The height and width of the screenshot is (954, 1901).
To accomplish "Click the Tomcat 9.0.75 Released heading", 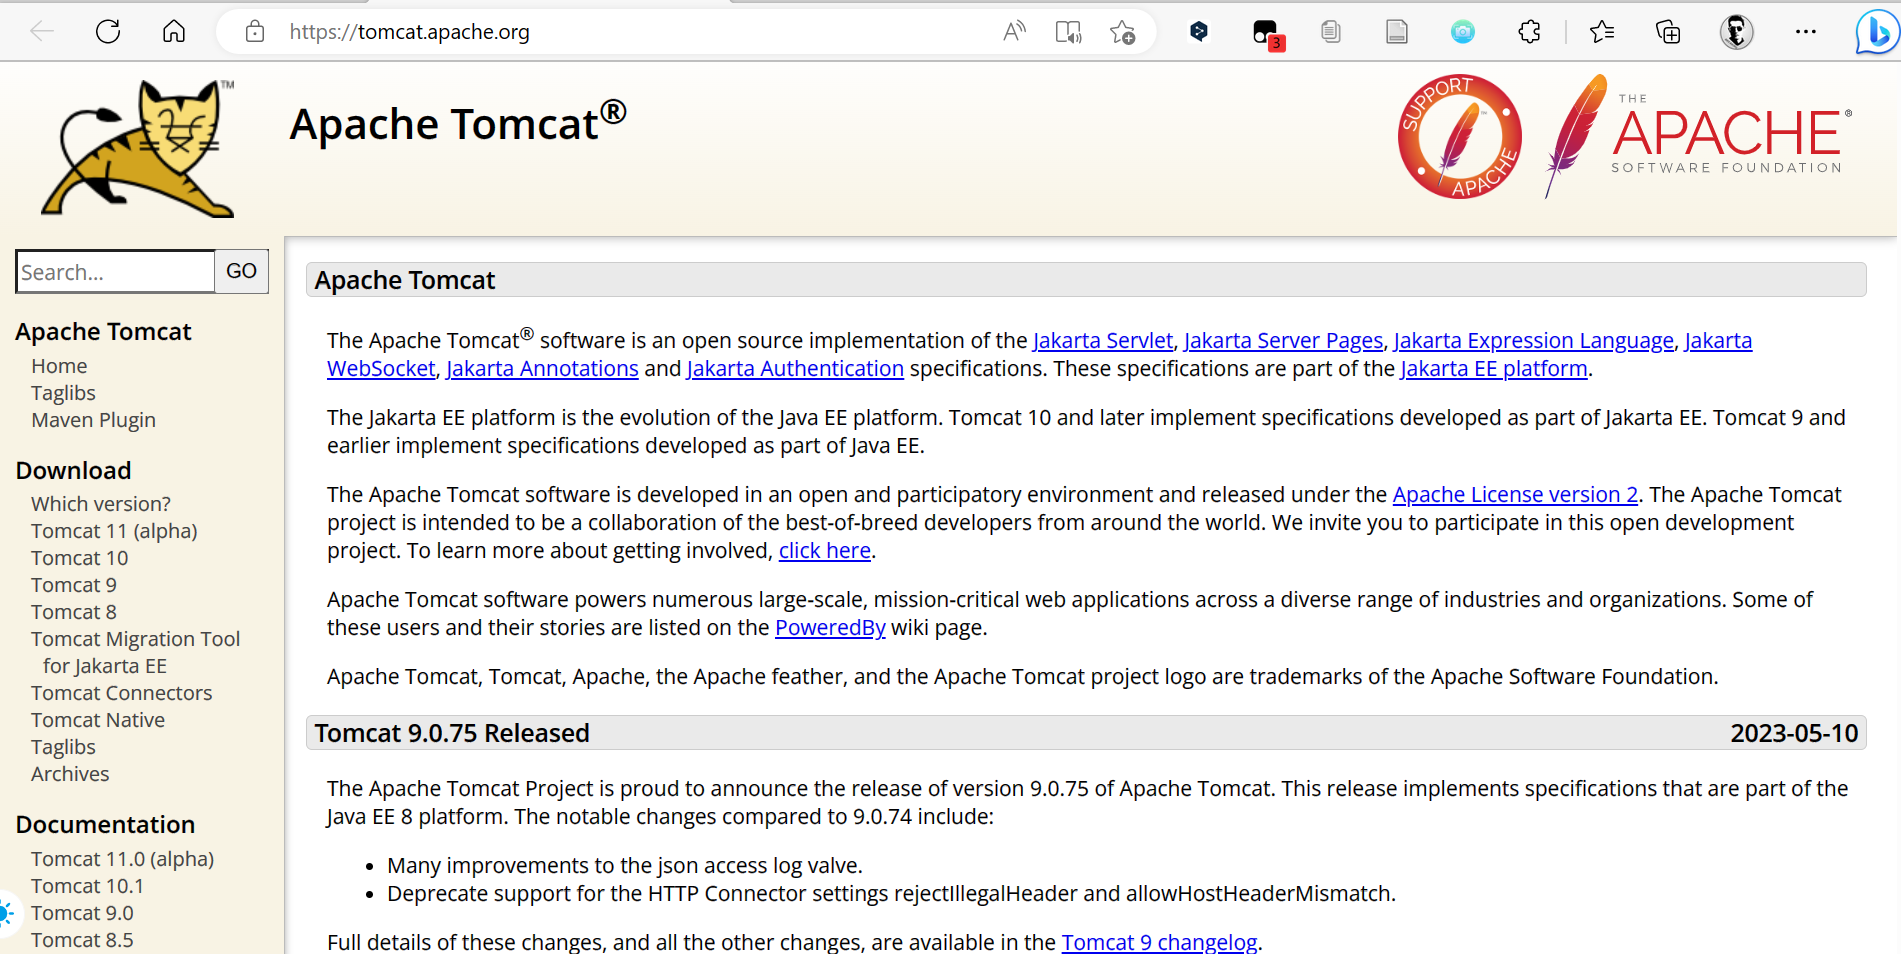I will (452, 733).
